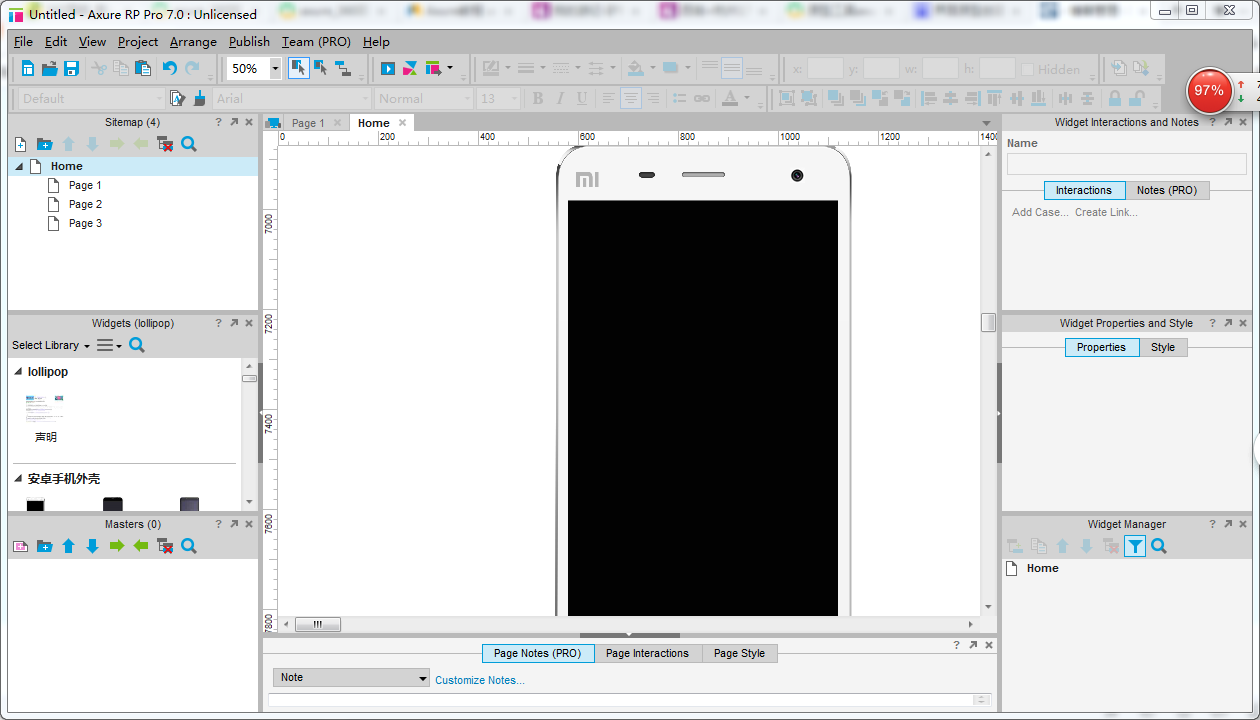This screenshot has height=720, width=1260.
Task: Click canvas vertical scrollbar thumb
Action: point(988,322)
